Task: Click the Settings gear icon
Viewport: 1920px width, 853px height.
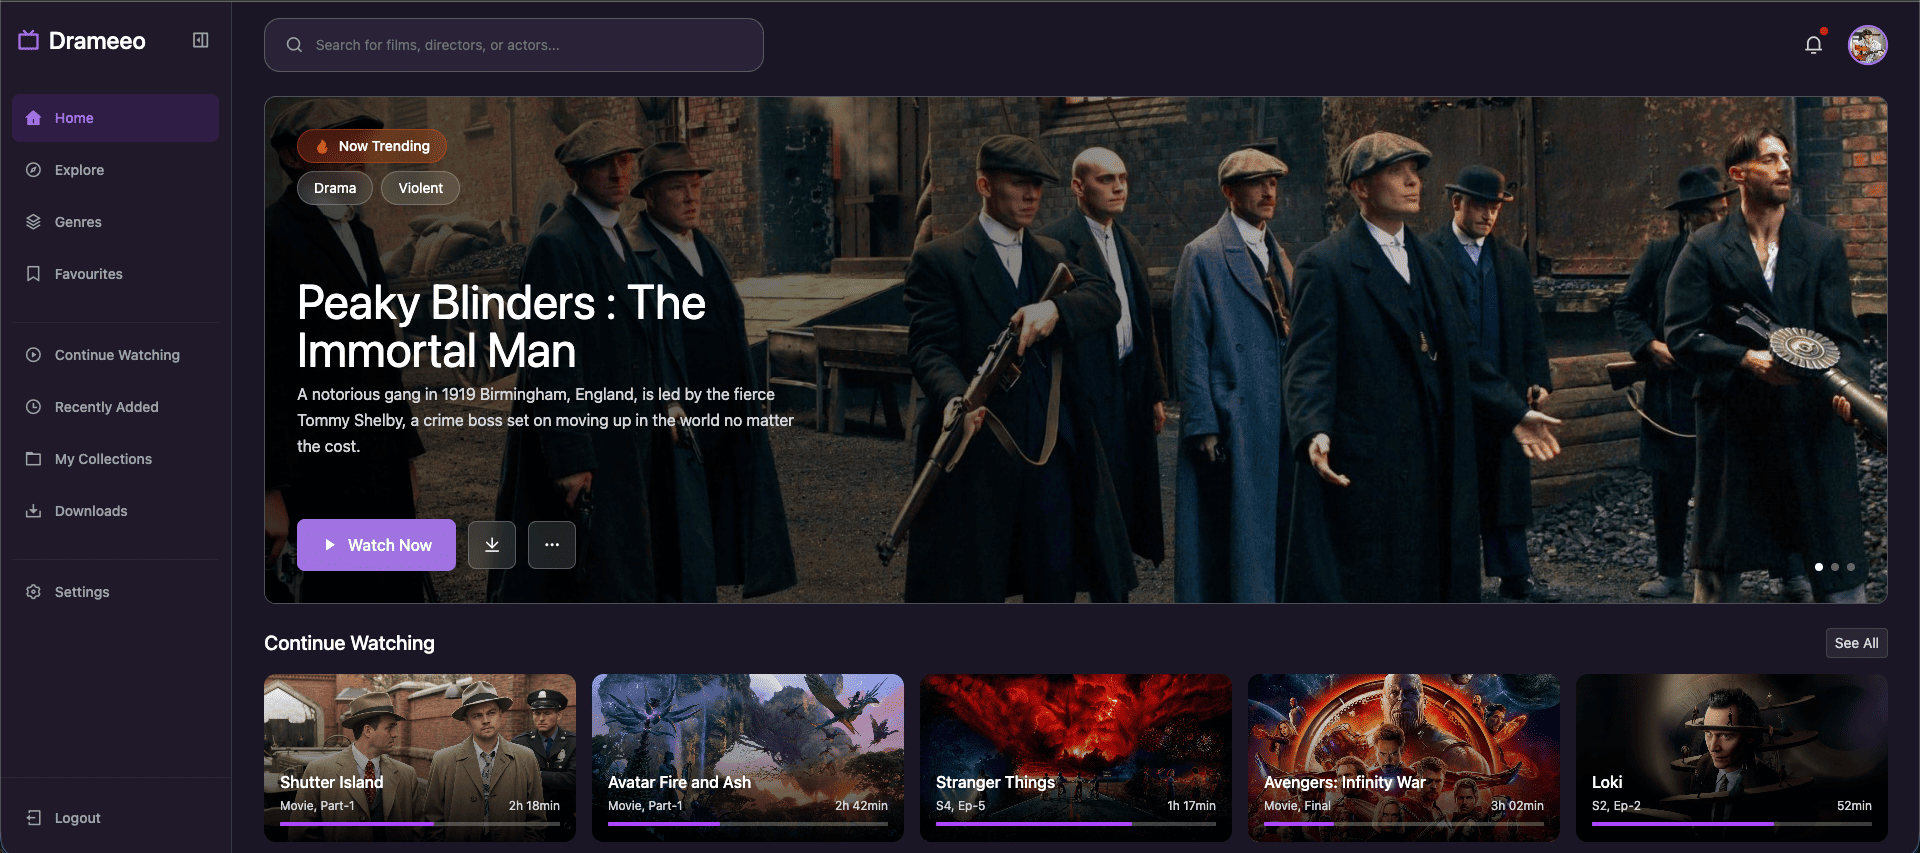Action: 33,592
